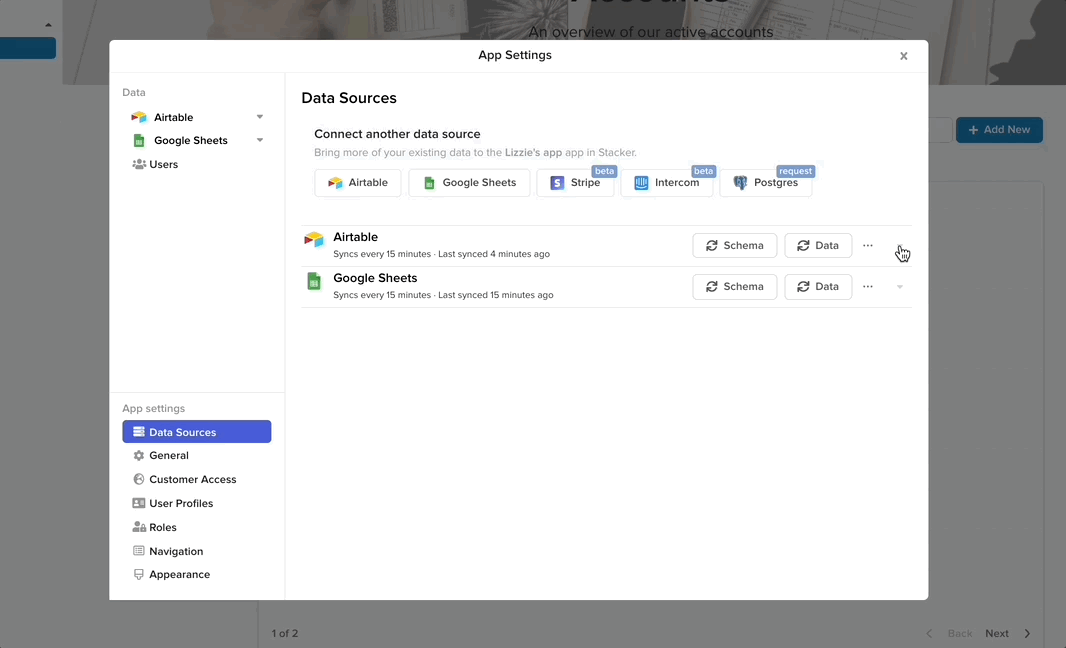
Task: Connect a new Google Sheets data source
Action: pyautogui.click(x=469, y=182)
